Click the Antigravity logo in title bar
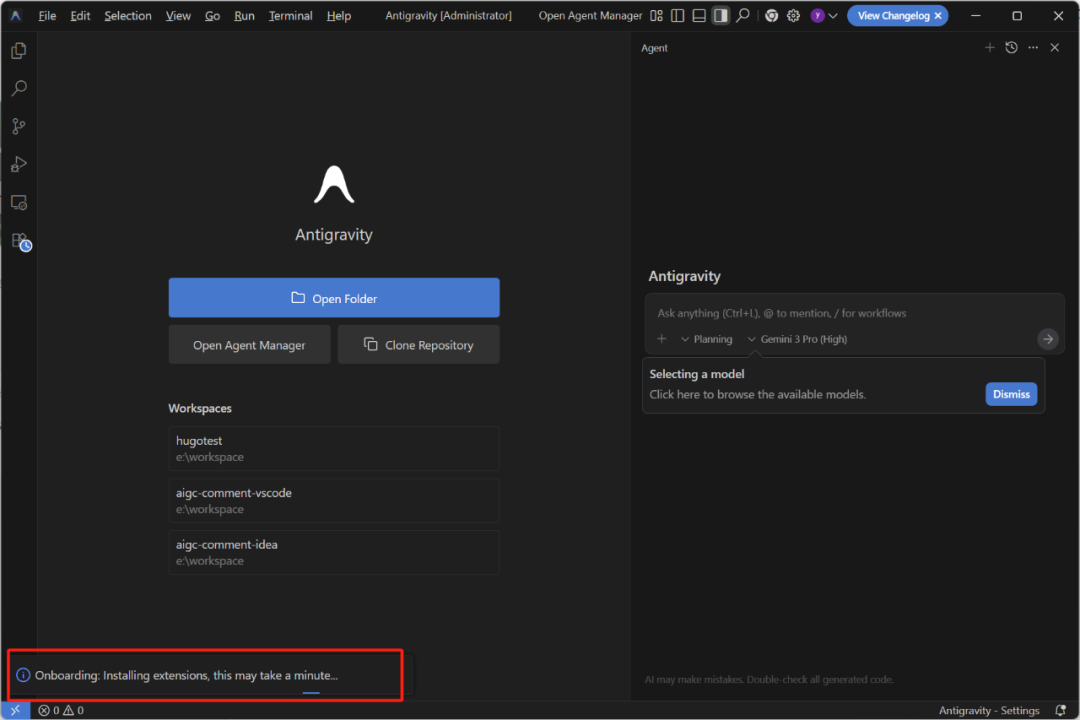1080x720 pixels. [15, 15]
